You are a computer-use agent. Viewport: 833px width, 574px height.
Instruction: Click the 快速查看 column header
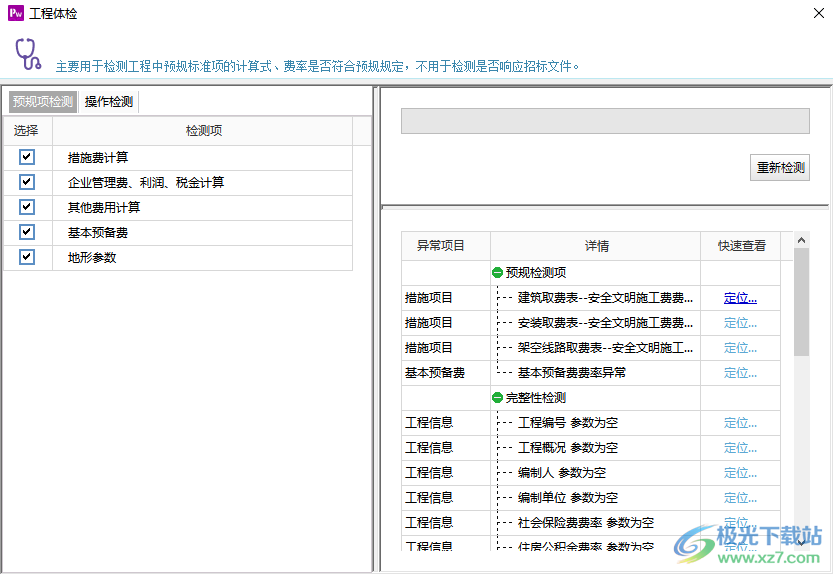[x=741, y=246]
